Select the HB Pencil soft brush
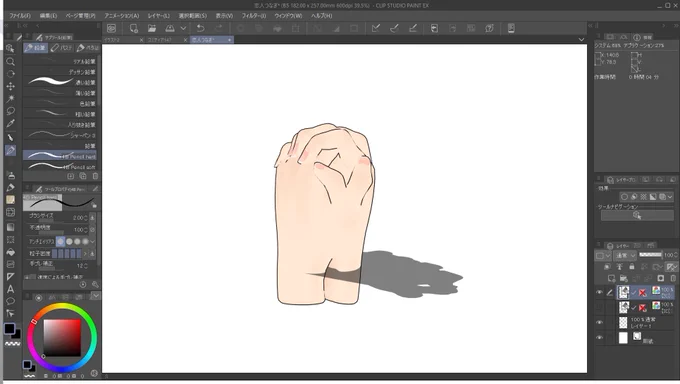This screenshot has height=384, width=680. 60,167
